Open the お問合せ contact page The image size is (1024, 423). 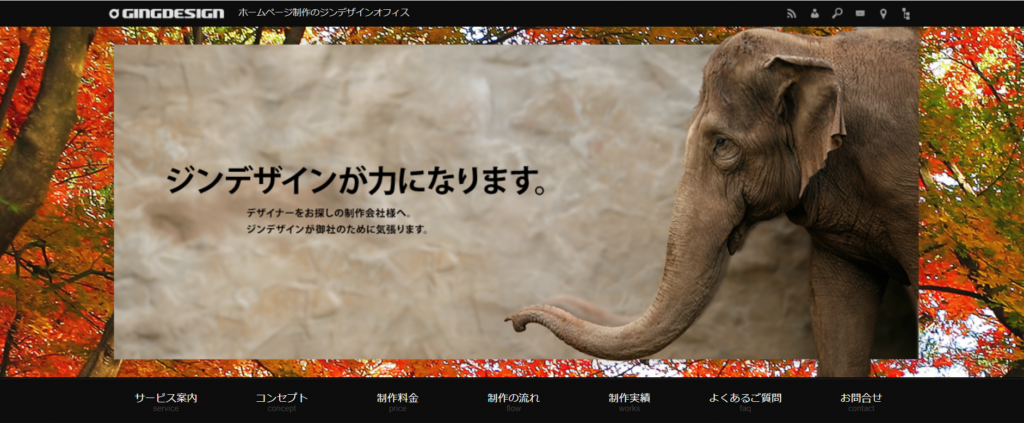pos(861,402)
